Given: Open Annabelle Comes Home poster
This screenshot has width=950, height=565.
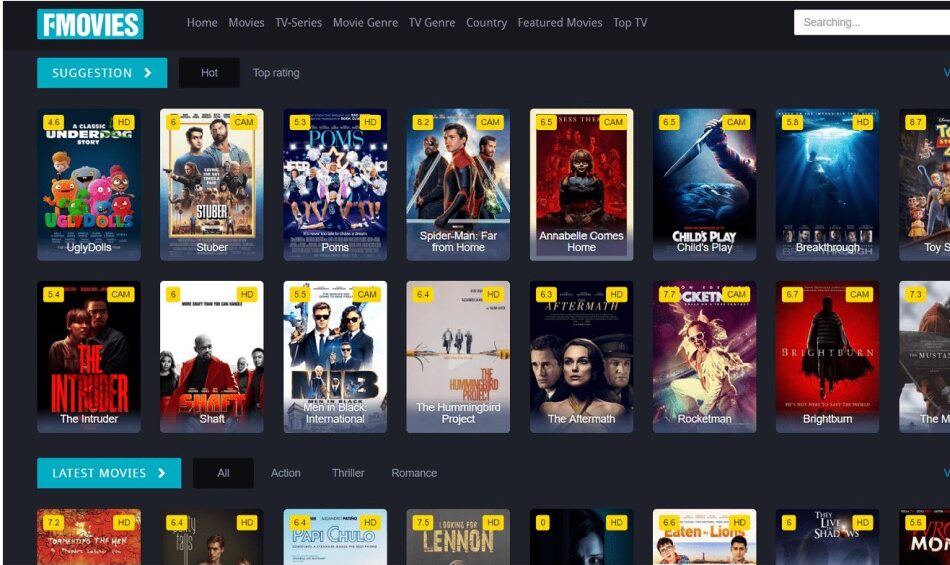Looking at the screenshot, I should [581, 185].
